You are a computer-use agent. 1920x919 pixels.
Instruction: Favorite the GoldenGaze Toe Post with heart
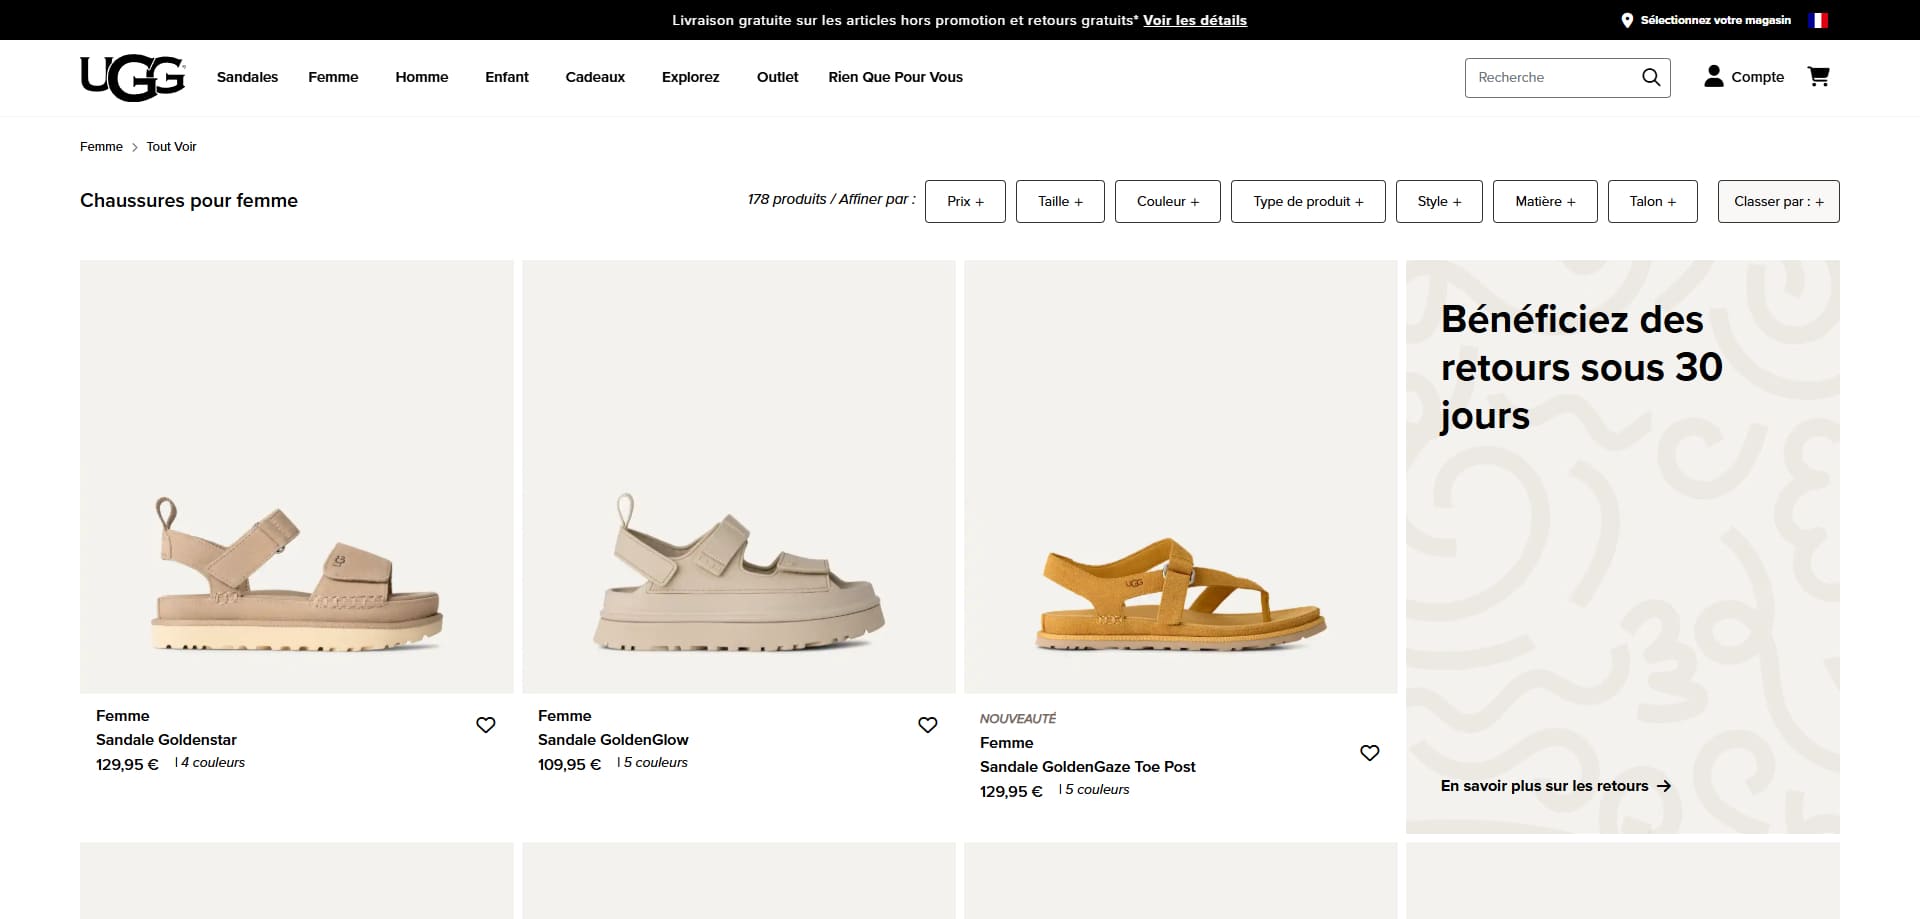[x=1370, y=753]
